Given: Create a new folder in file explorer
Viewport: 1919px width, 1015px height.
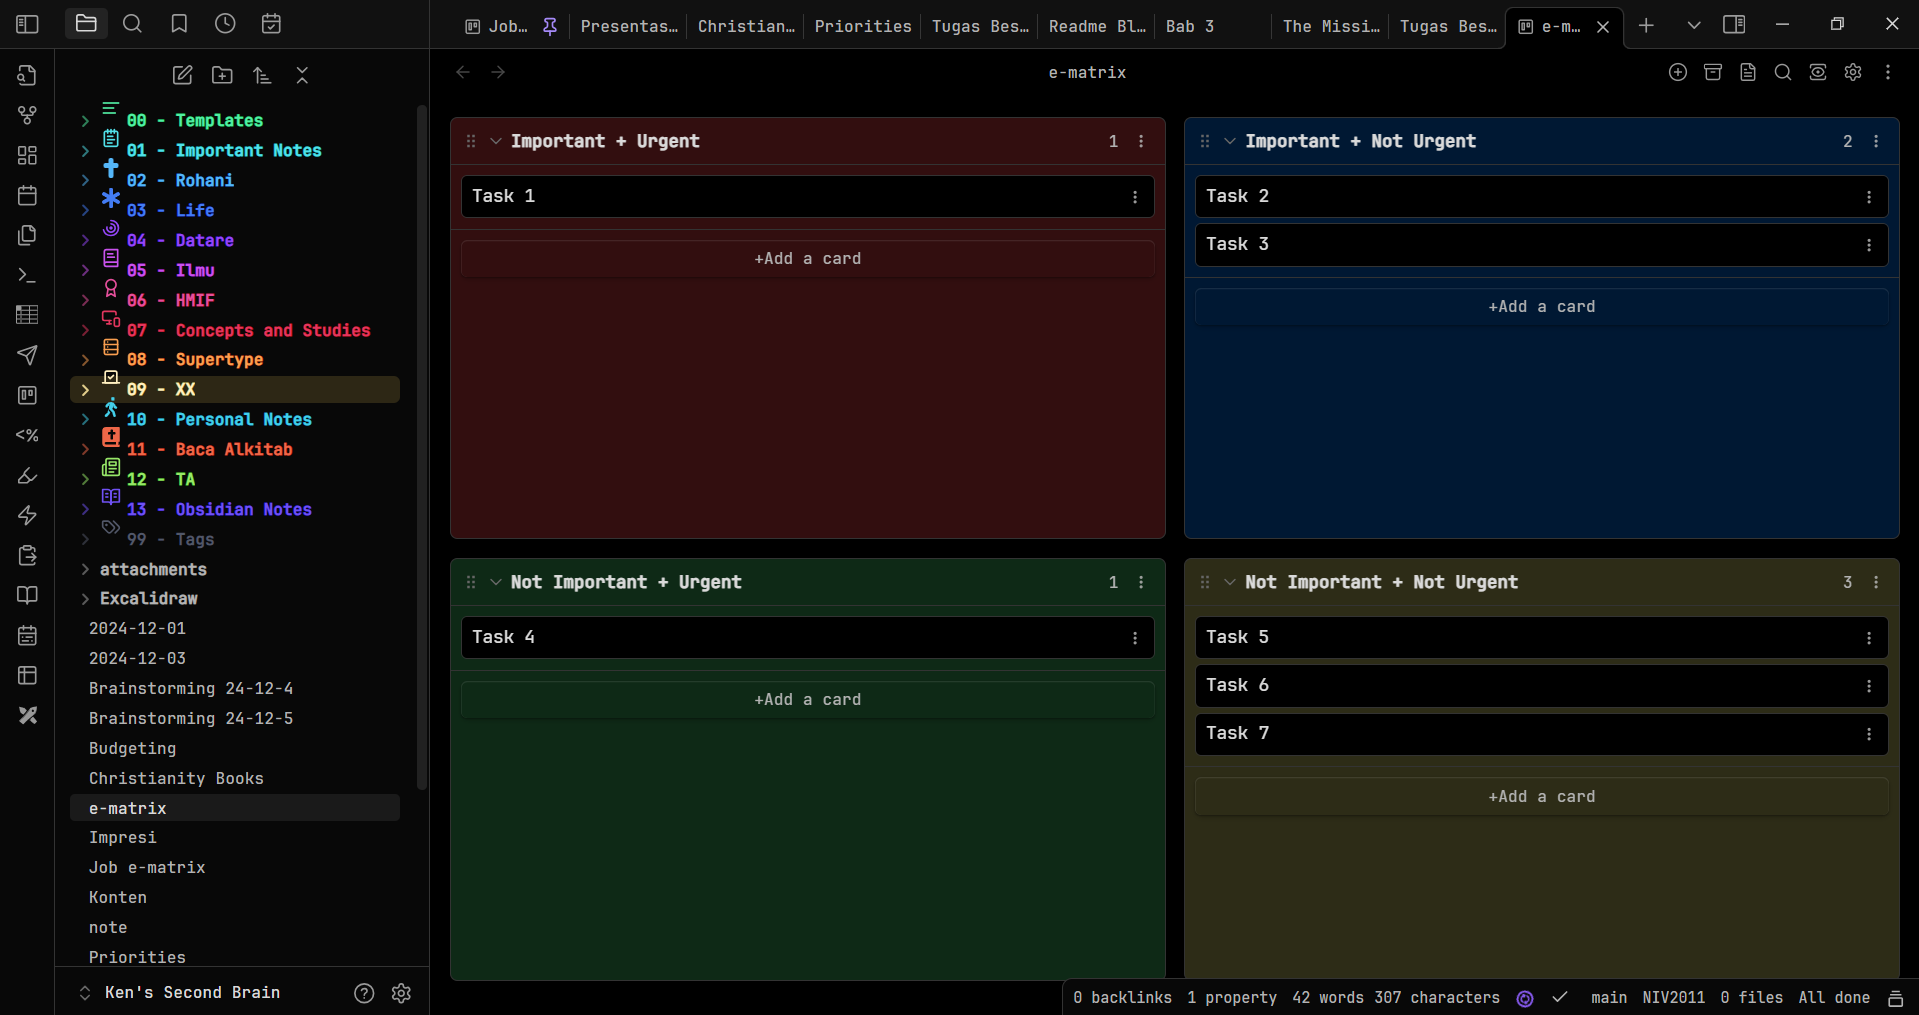Looking at the screenshot, I should (x=222, y=75).
